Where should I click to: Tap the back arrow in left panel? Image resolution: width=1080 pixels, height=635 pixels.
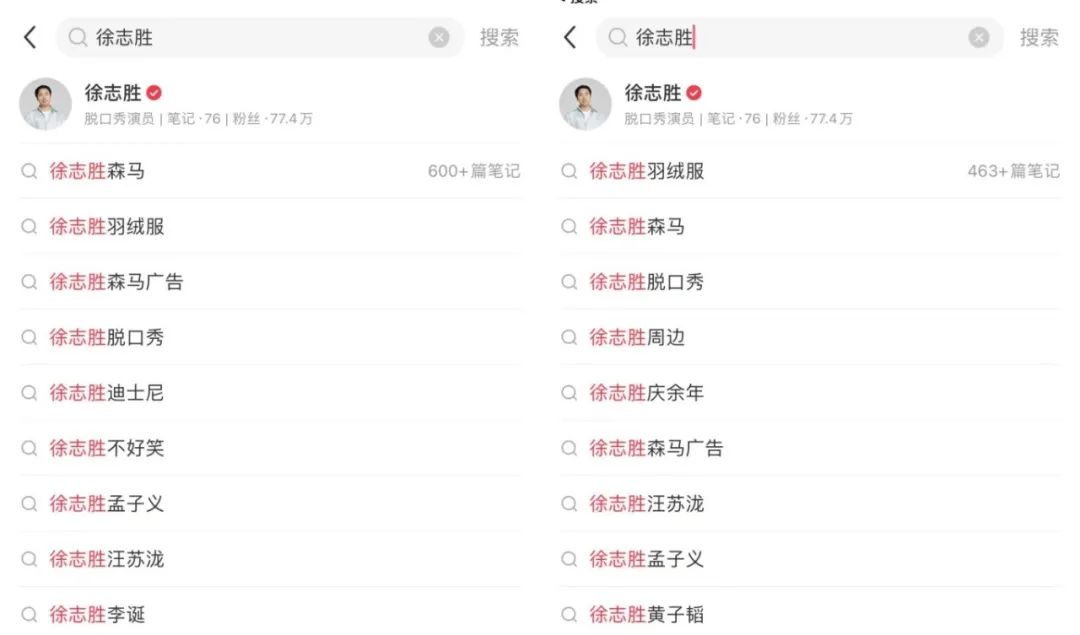tap(30, 38)
